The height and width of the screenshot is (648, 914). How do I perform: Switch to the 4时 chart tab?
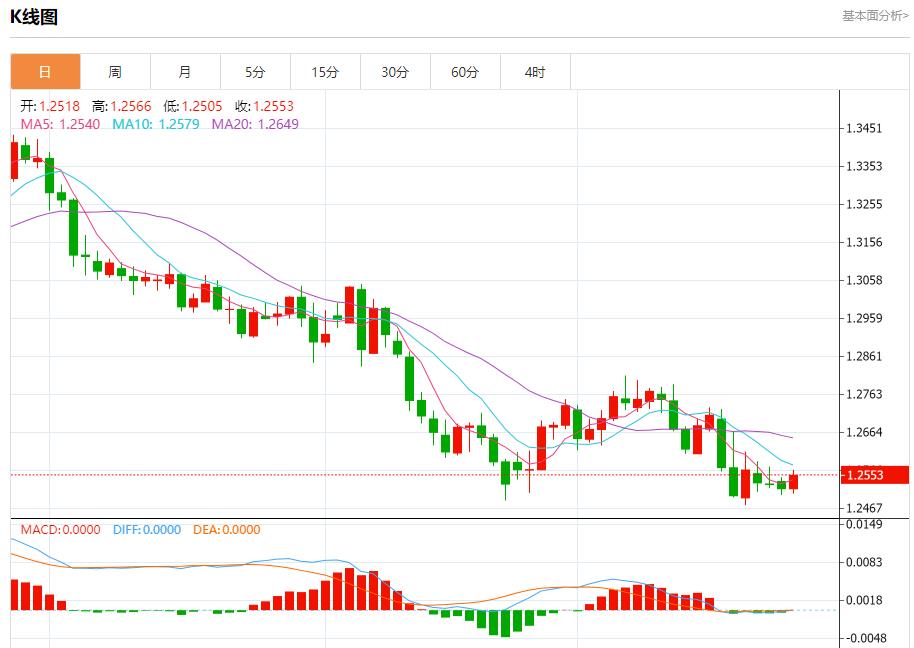pos(535,72)
